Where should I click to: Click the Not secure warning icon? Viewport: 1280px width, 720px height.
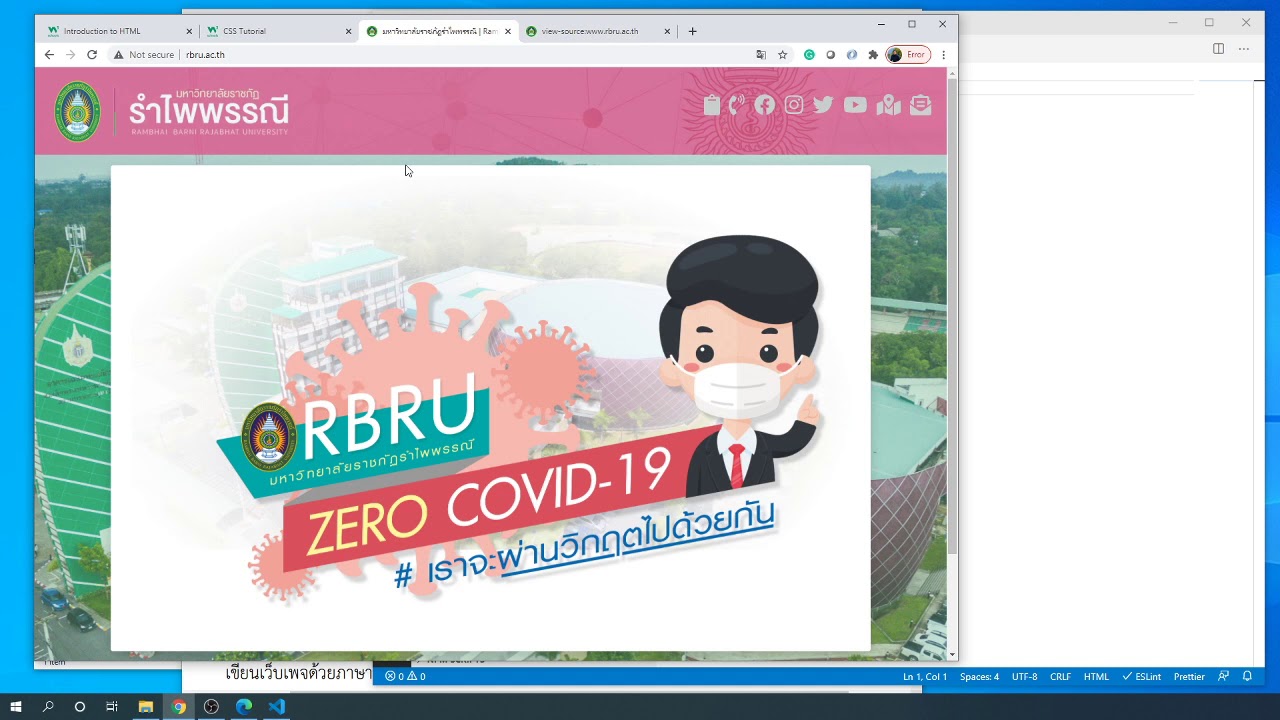(x=118, y=55)
